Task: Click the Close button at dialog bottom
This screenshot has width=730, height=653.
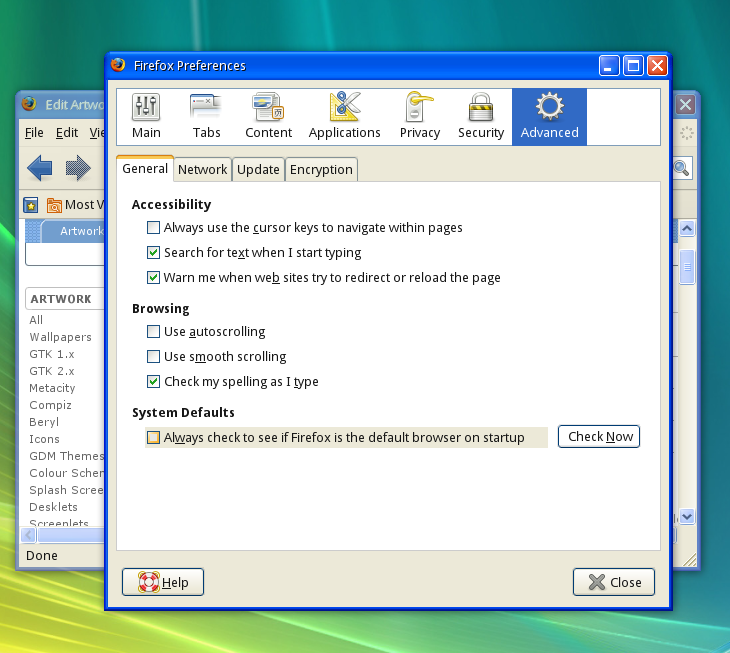Action: 614,582
